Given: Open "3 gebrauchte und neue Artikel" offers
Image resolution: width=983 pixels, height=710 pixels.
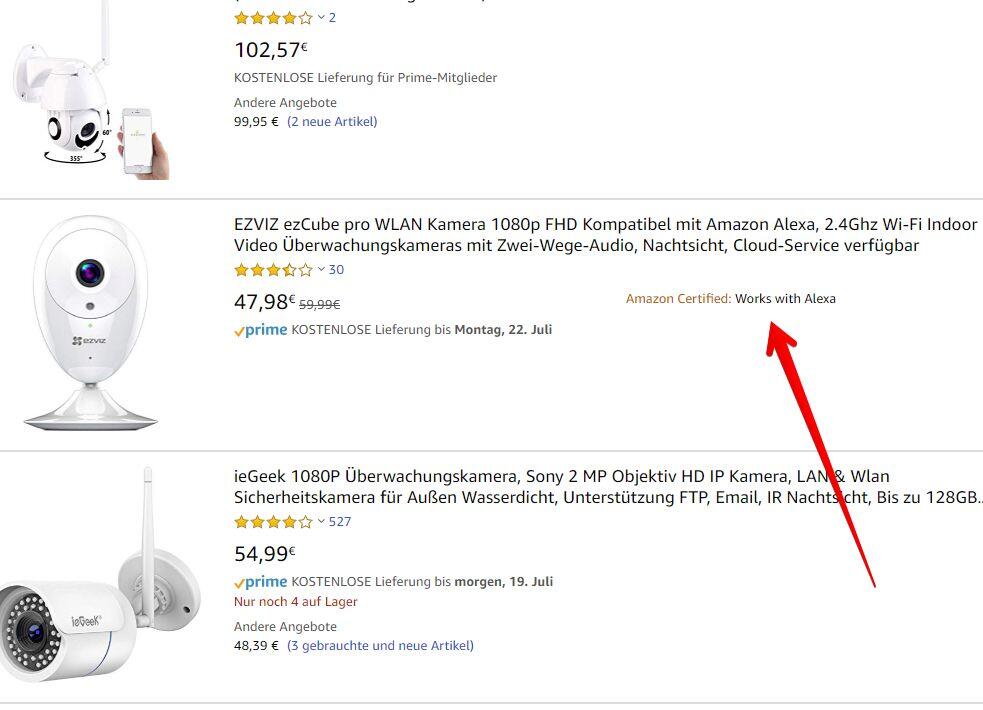Looking at the screenshot, I should tap(380, 646).
